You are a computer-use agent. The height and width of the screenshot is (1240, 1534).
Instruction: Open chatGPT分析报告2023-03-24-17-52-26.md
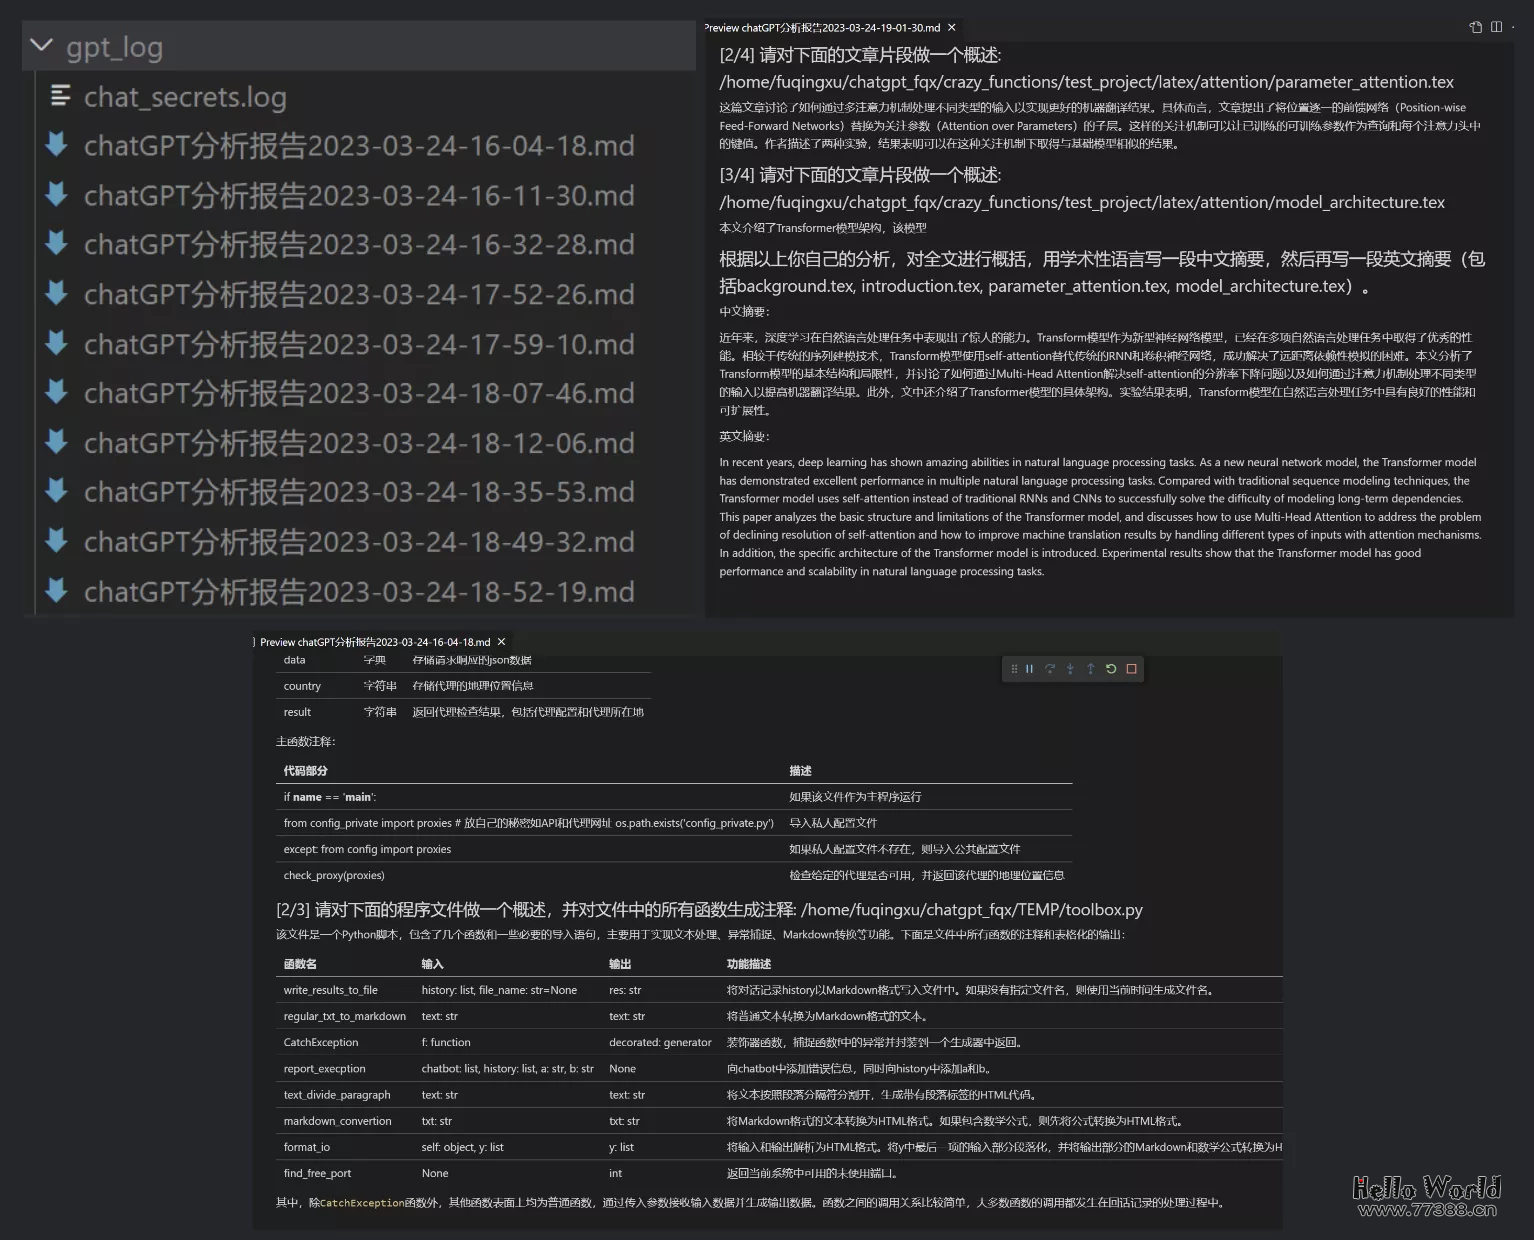[359, 295]
